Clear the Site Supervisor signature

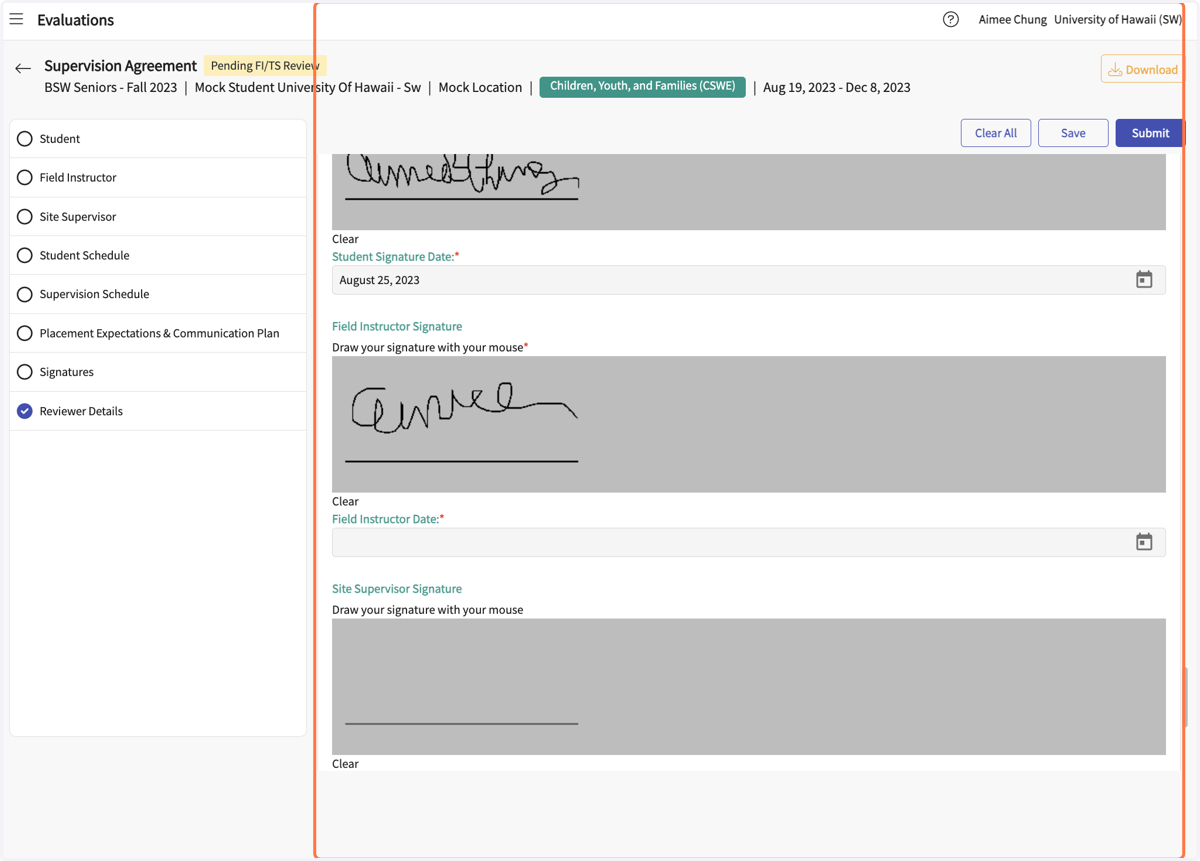345,763
